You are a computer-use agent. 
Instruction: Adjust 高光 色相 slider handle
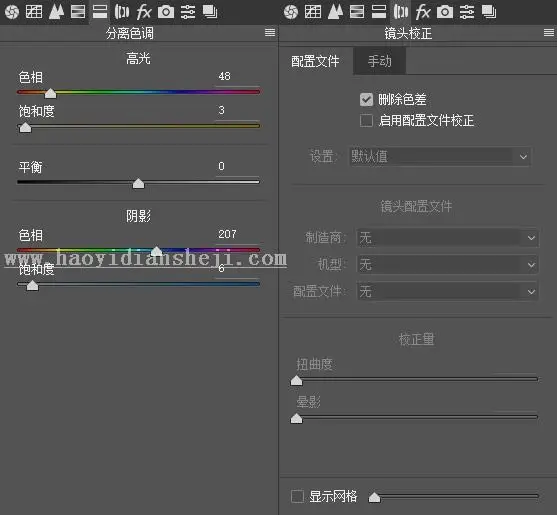click(x=50, y=93)
